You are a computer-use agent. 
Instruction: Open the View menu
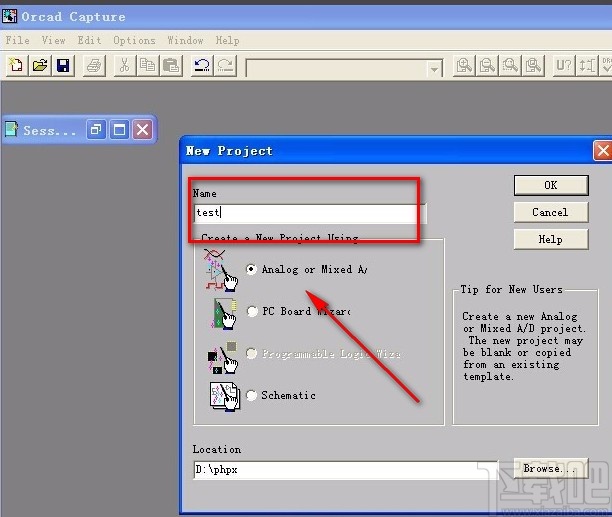pyautogui.click(x=53, y=40)
